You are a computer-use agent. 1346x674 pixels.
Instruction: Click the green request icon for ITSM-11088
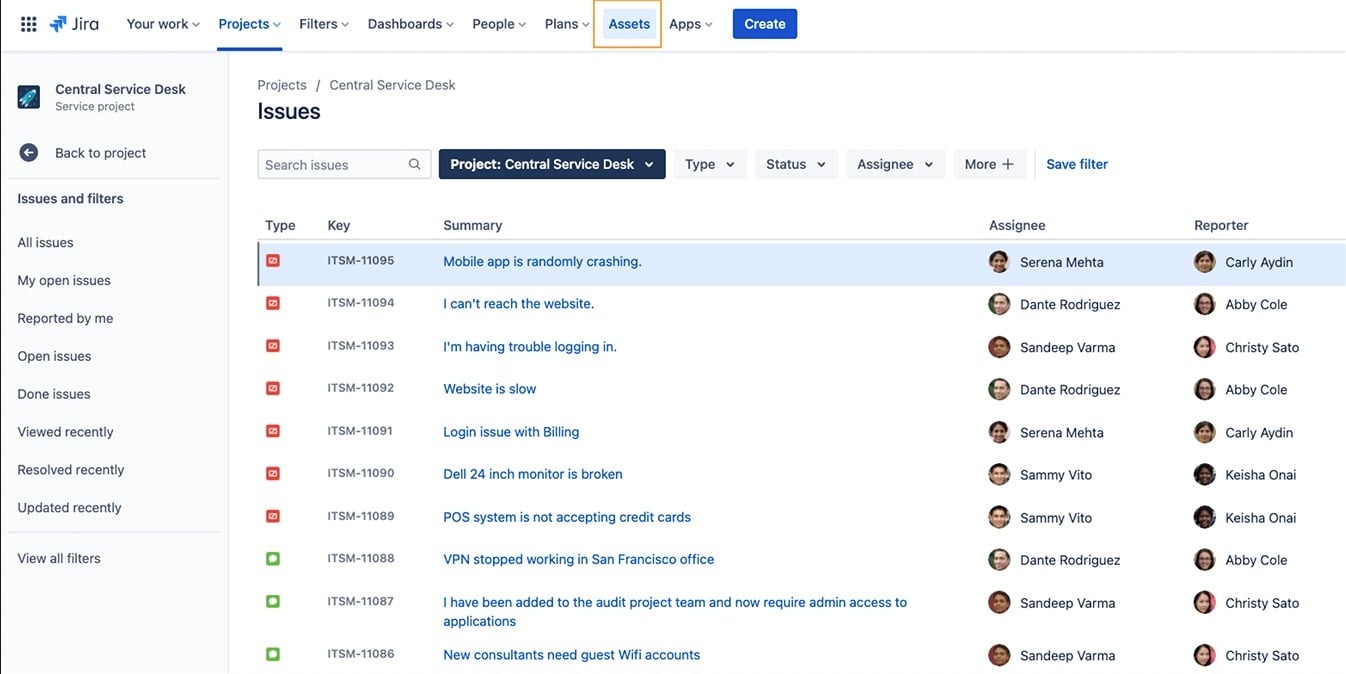point(272,558)
